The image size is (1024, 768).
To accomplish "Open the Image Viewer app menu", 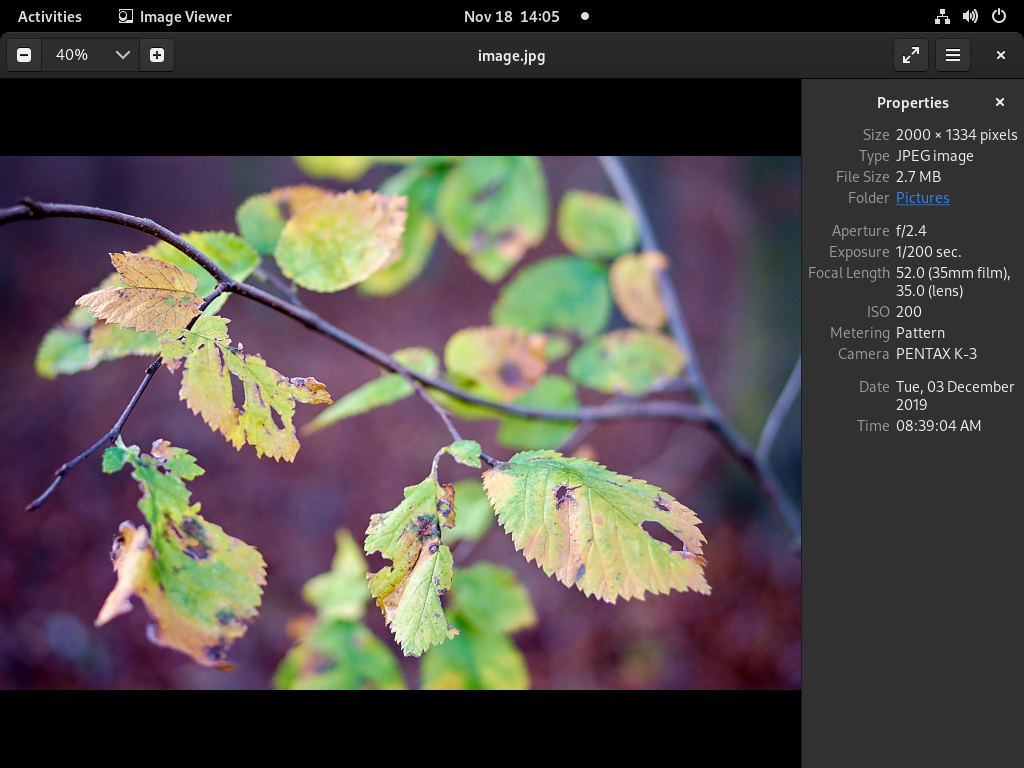I will point(175,16).
